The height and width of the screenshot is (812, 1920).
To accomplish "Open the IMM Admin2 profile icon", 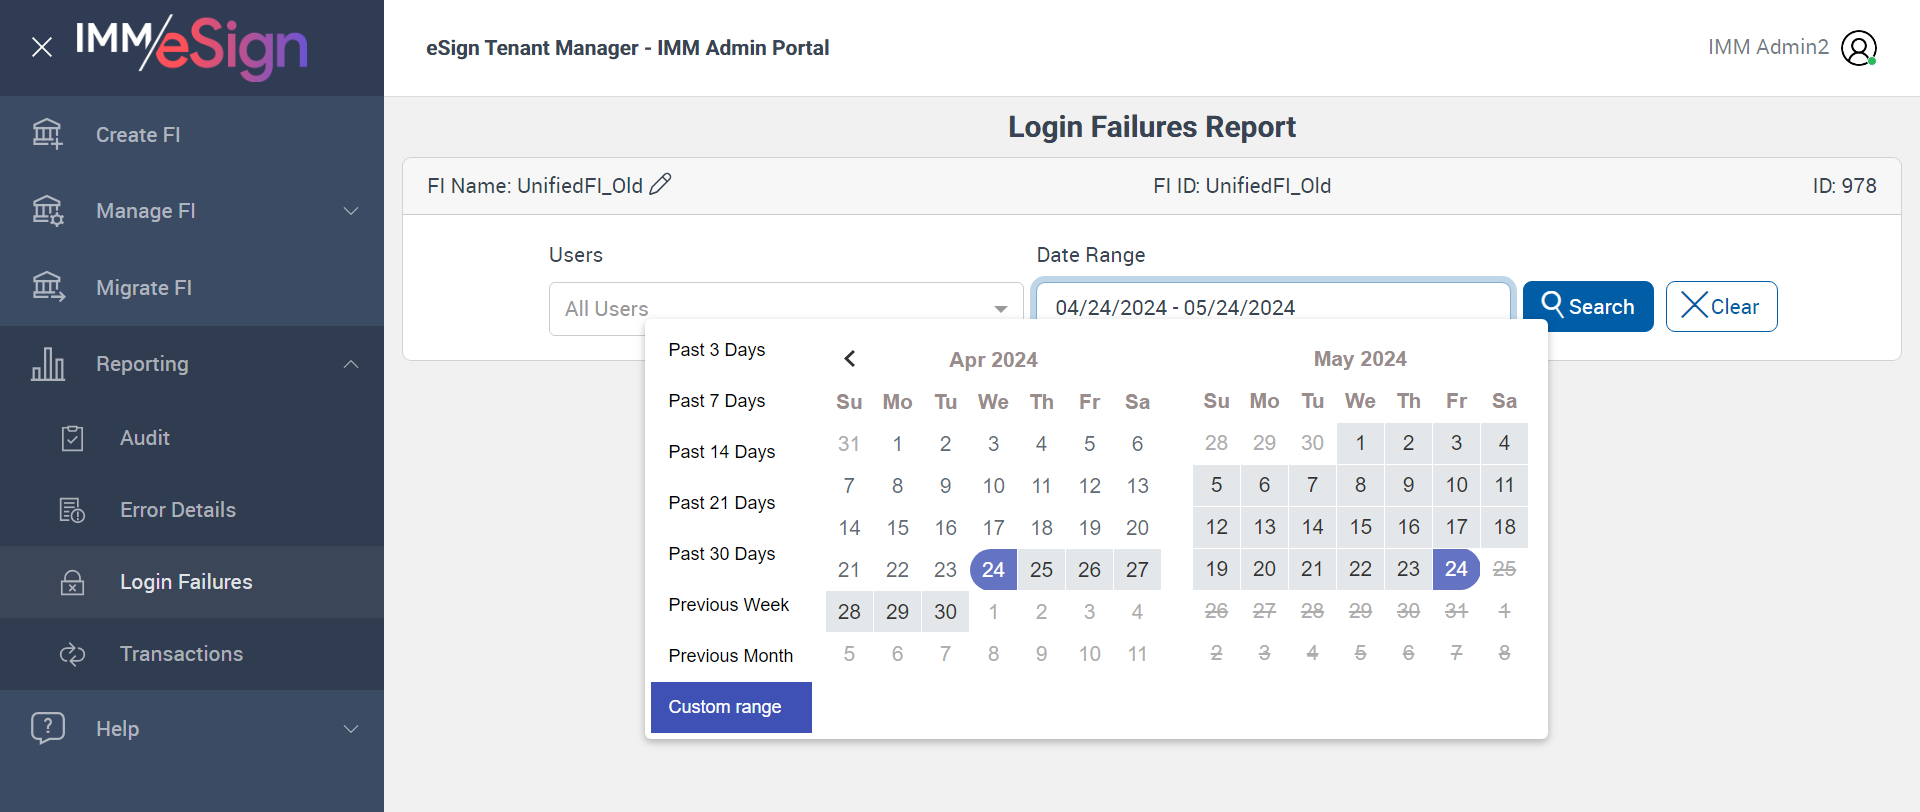I will tap(1858, 48).
